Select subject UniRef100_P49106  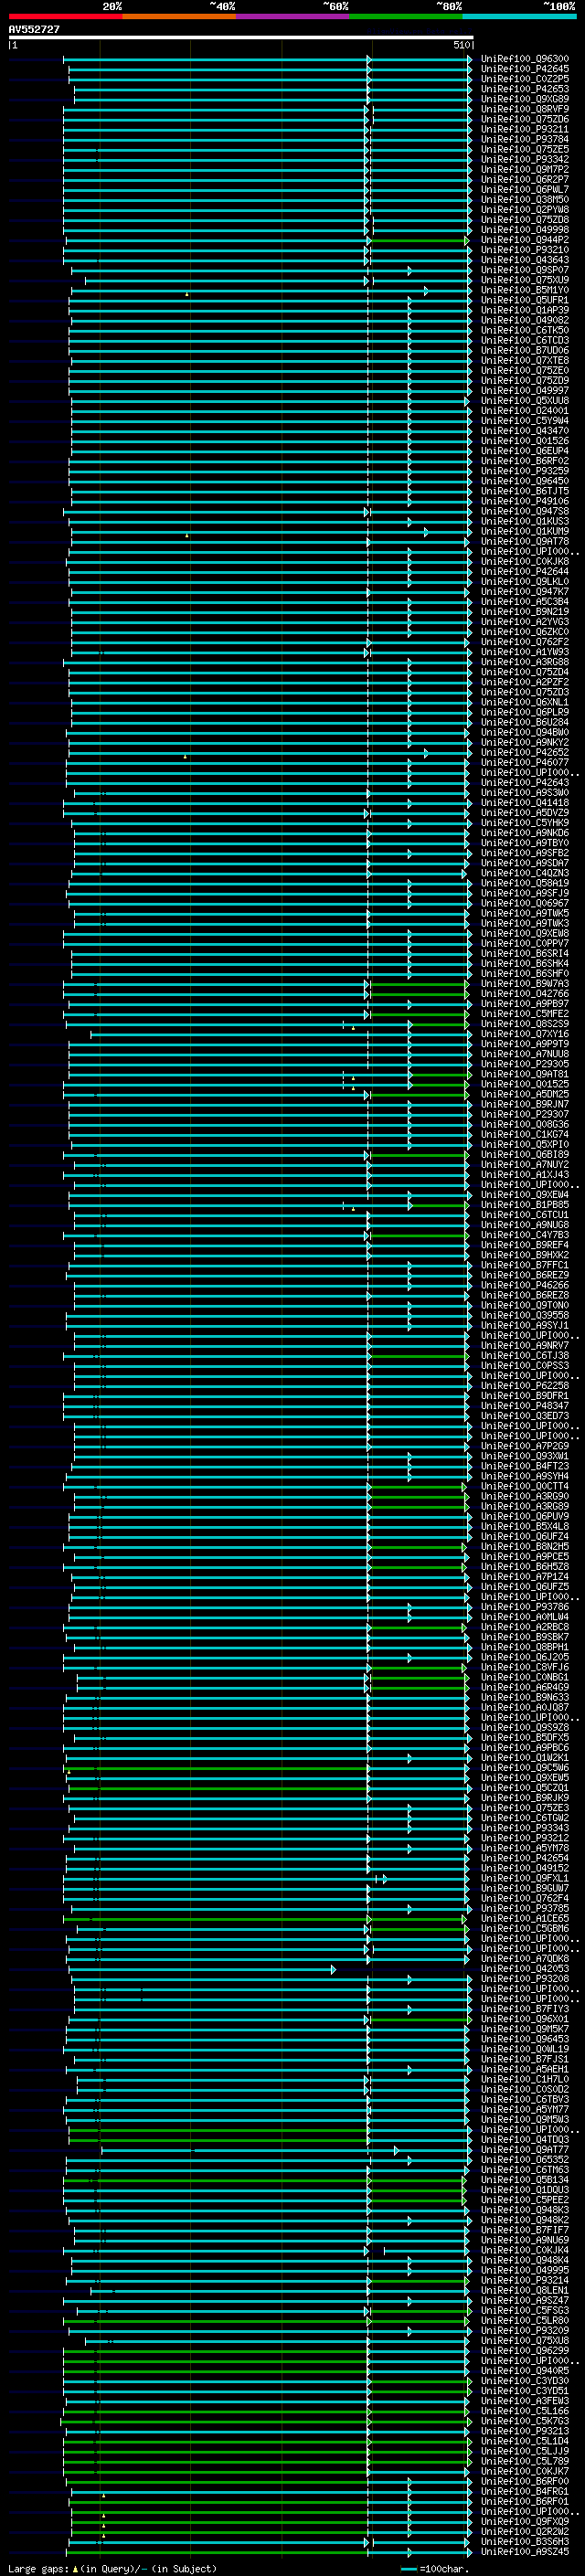coord(524,501)
